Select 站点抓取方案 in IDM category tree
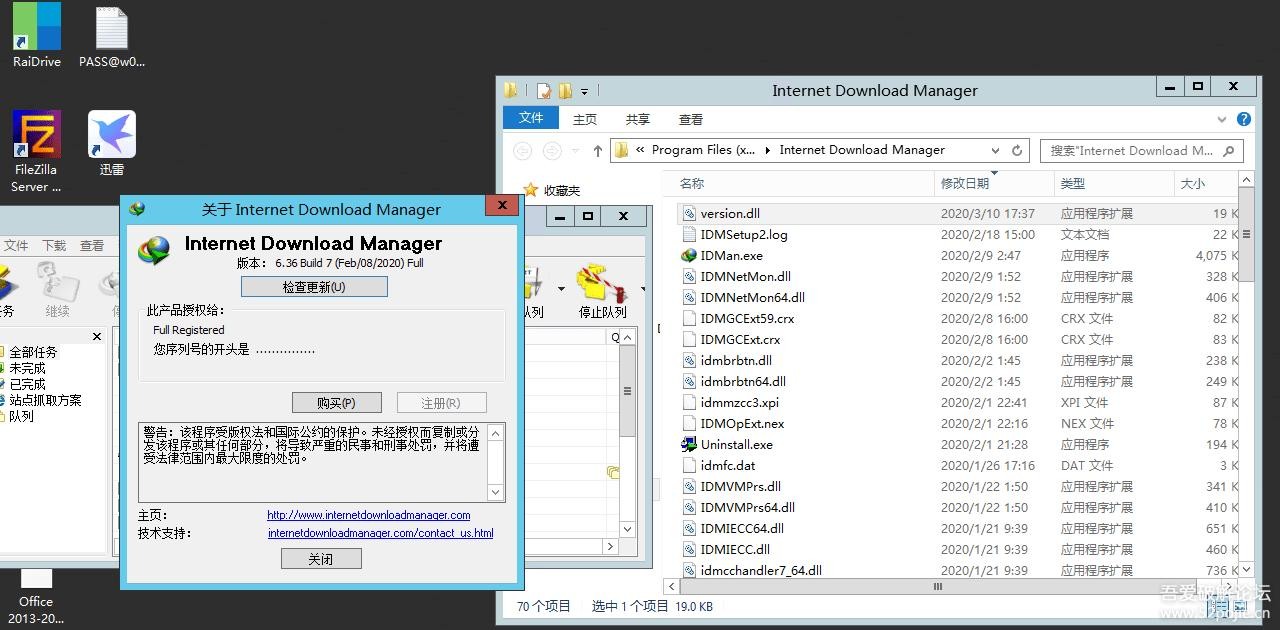 pyautogui.click(x=45, y=400)
